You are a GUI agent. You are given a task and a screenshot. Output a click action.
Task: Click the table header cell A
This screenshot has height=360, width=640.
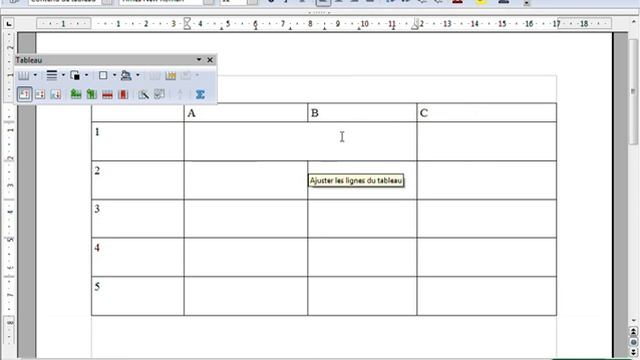tap(246, 113)
